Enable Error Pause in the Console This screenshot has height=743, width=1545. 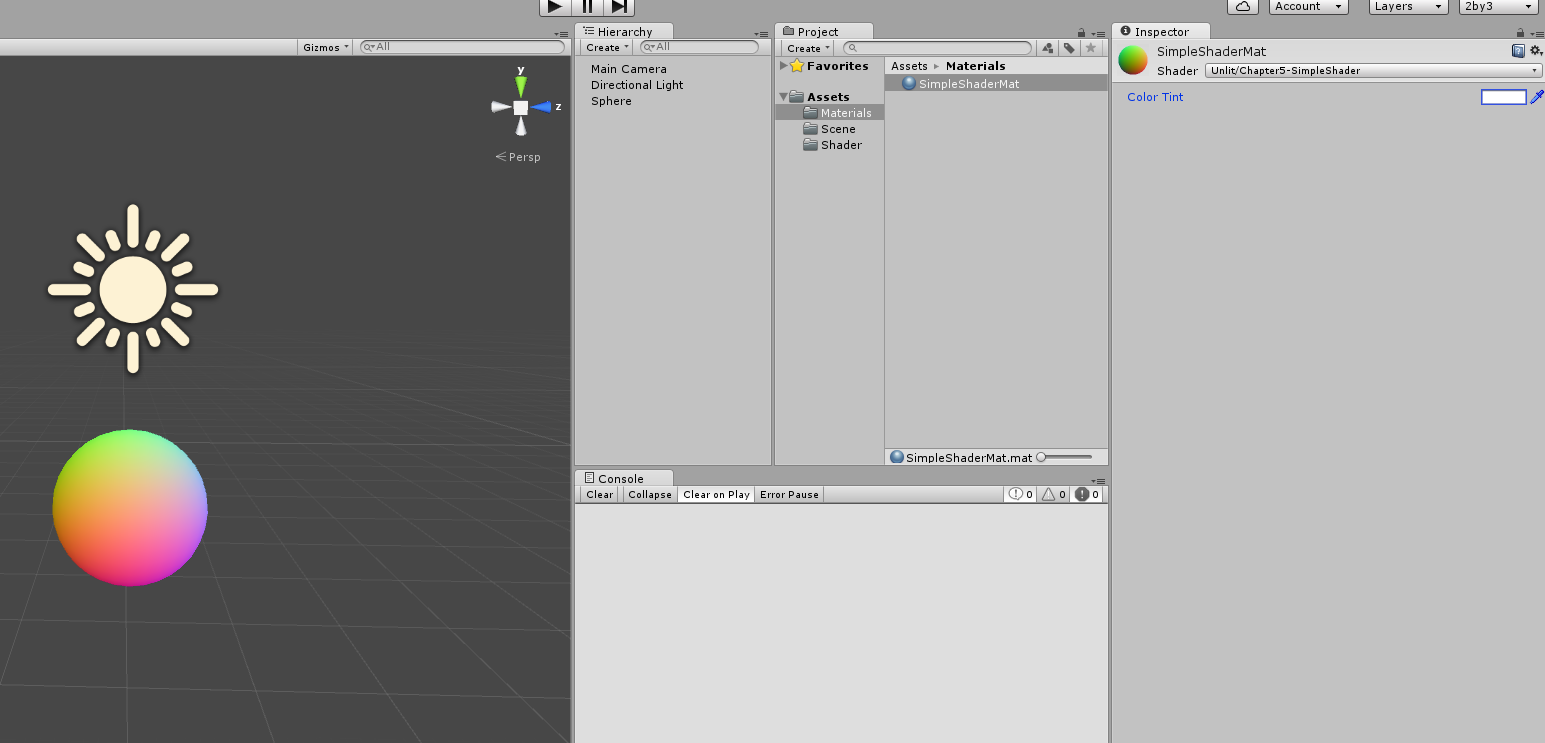coord(789,494)
